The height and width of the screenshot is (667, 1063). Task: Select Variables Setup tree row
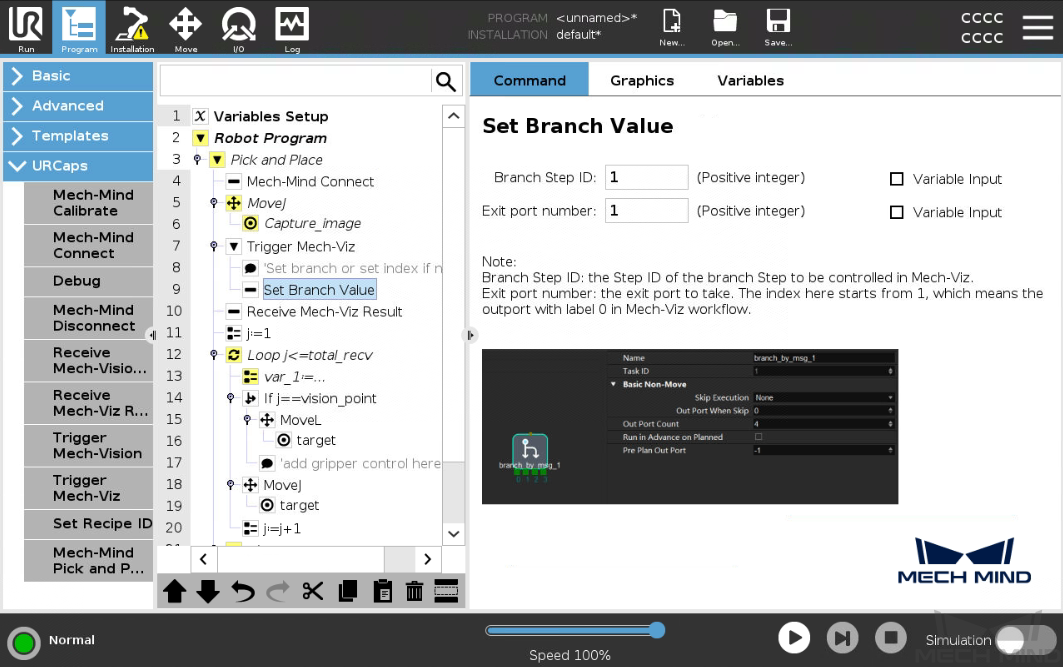click(x=270, y=117)
